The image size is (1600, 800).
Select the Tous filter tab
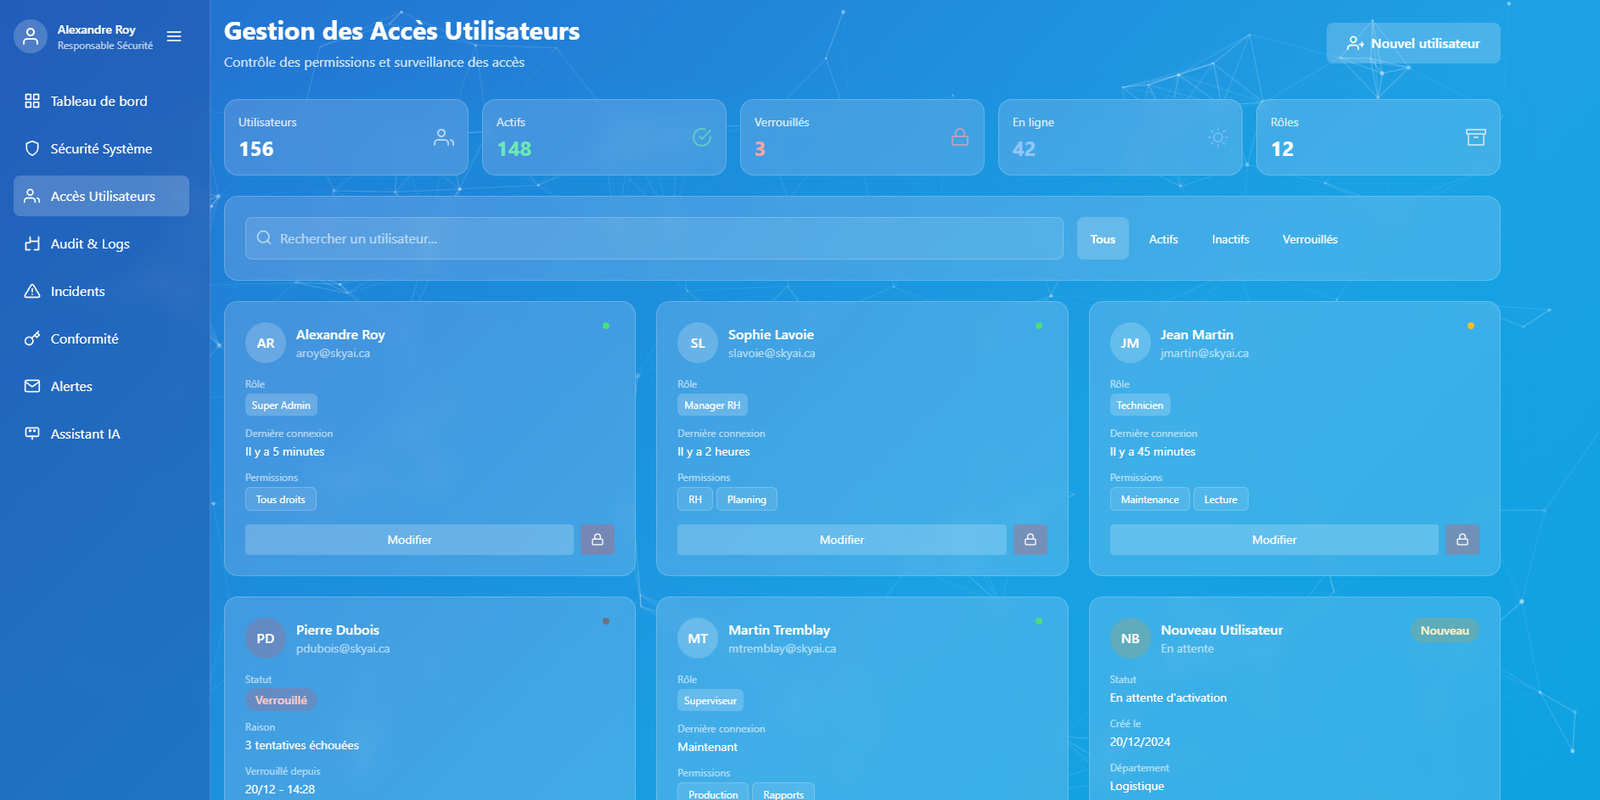pos(1102,239)
